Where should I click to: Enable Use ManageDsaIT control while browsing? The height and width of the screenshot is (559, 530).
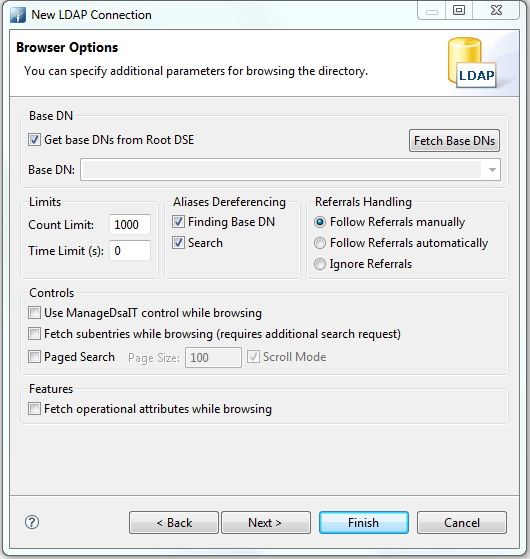[x=34, y=313]
